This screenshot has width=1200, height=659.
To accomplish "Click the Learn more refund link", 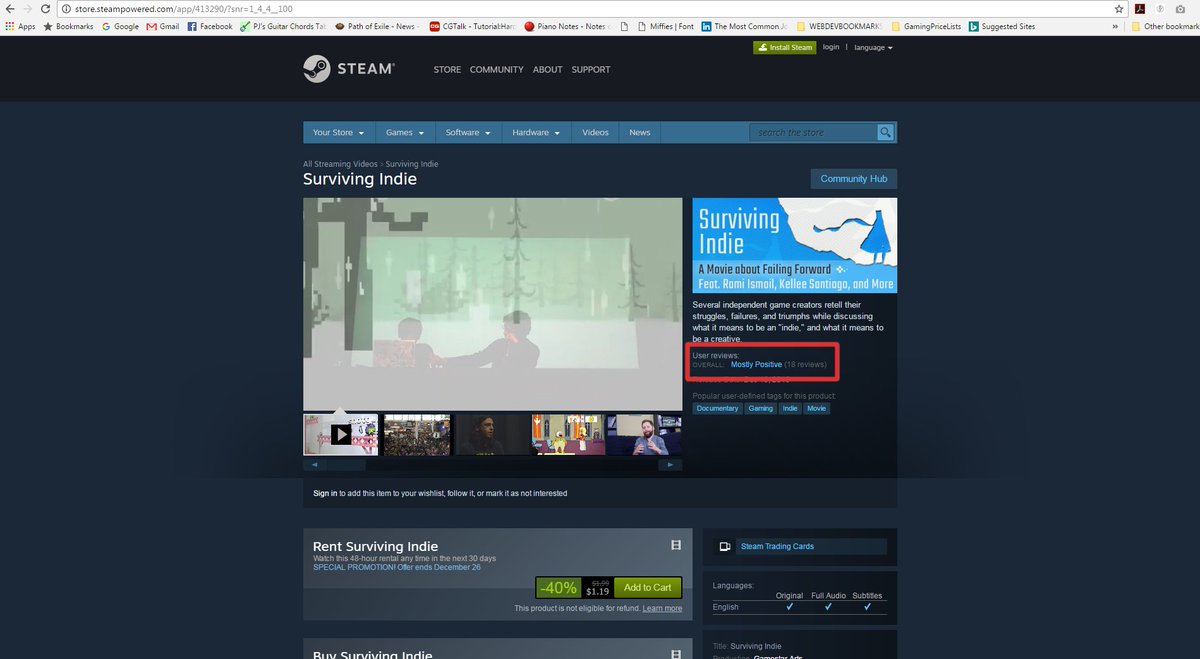I will pyautogui.click(x=662, y=608).
